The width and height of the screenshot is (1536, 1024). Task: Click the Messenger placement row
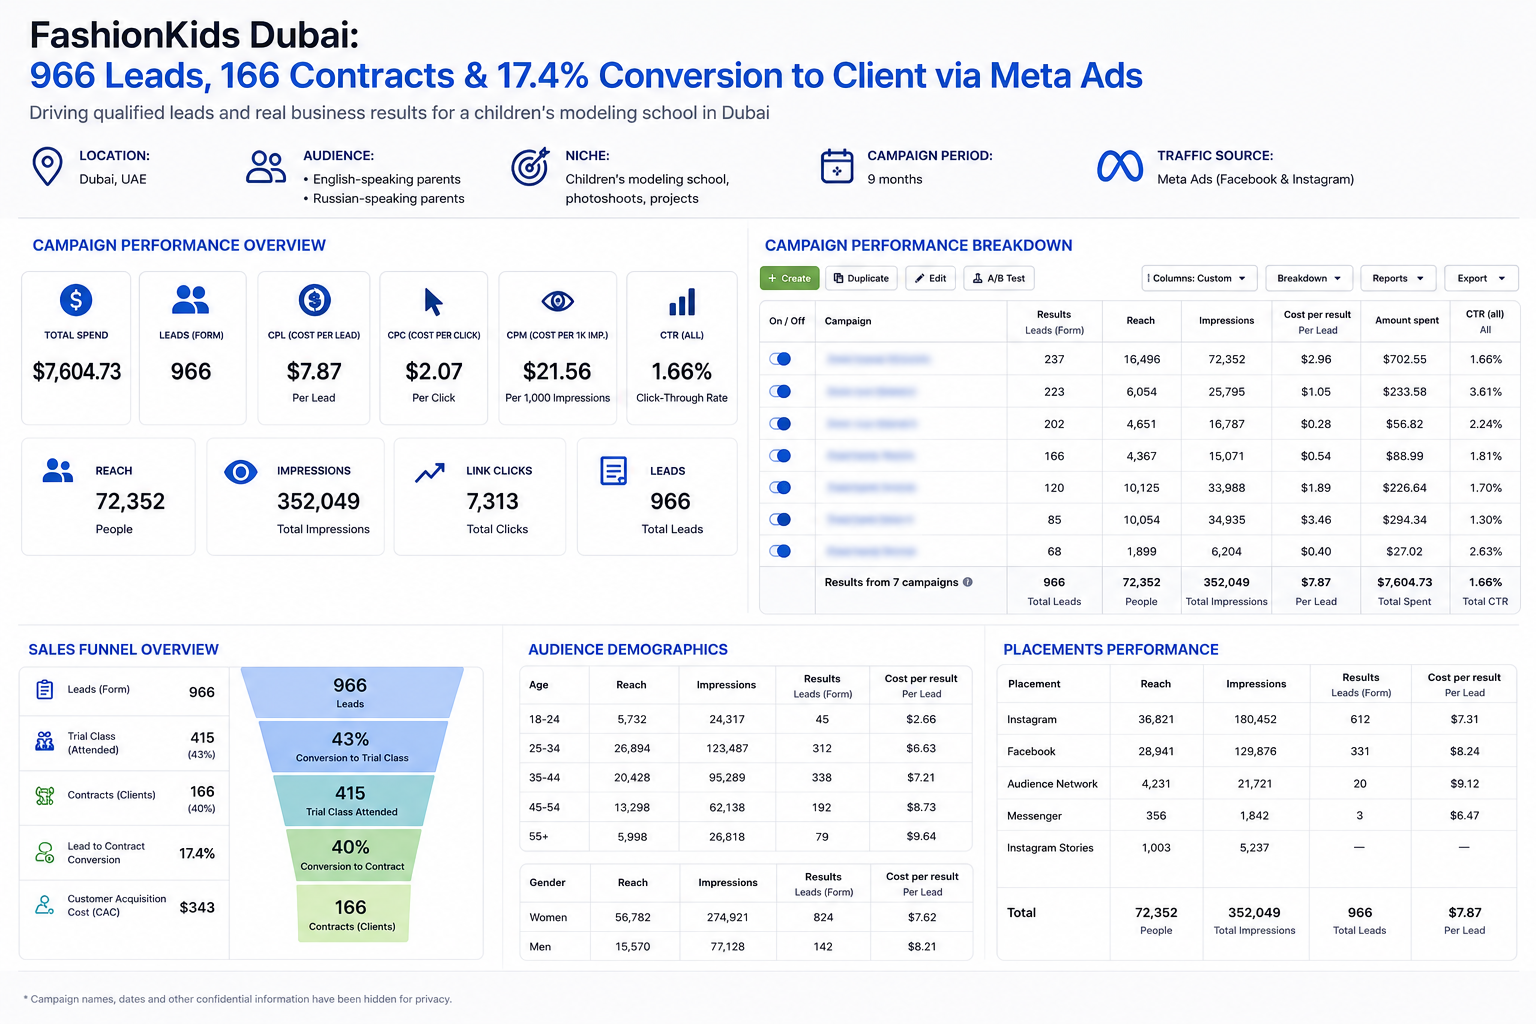click(x=1257, y=815)
